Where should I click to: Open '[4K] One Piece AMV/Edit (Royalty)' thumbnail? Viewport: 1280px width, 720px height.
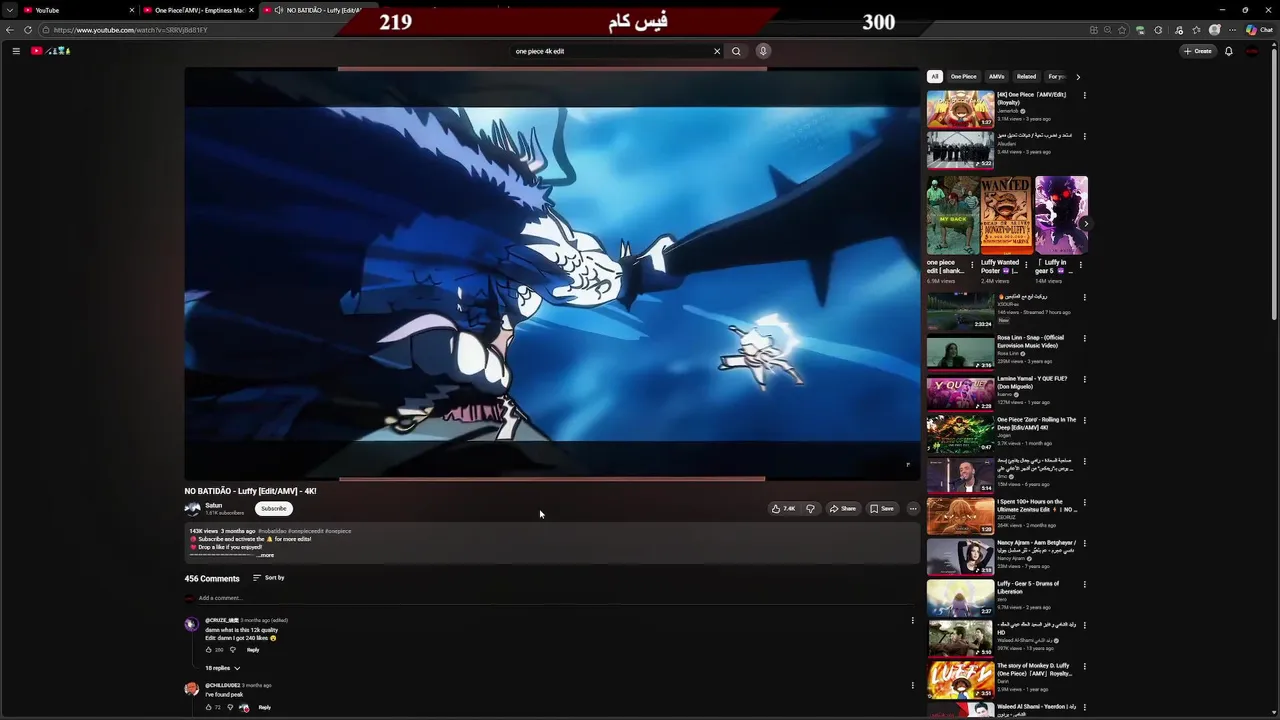(960, 109)
